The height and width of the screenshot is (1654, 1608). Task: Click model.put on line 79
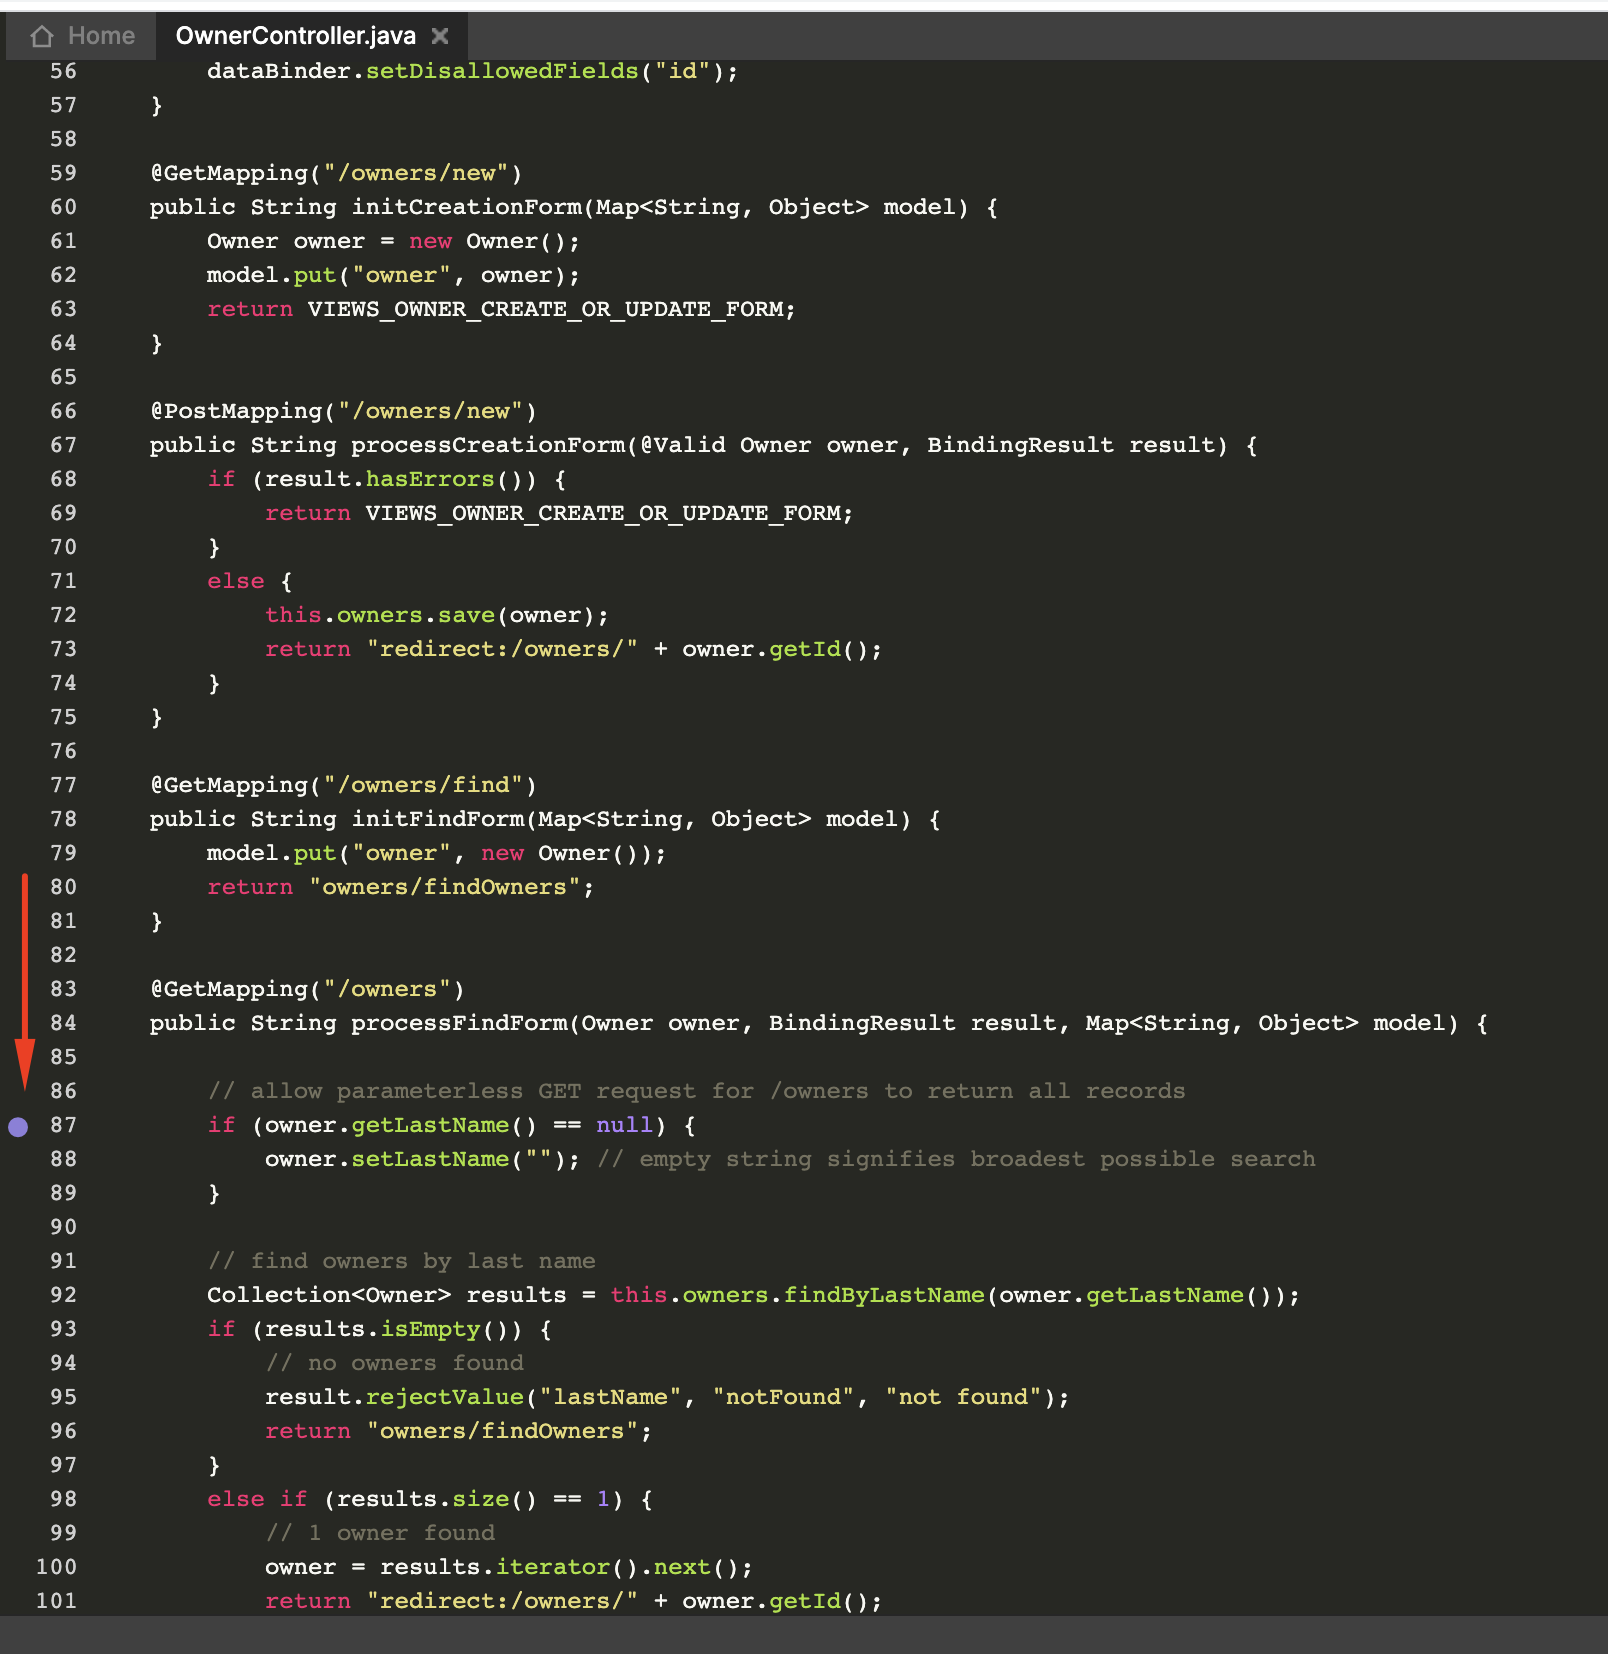click(x=271, y=853)
